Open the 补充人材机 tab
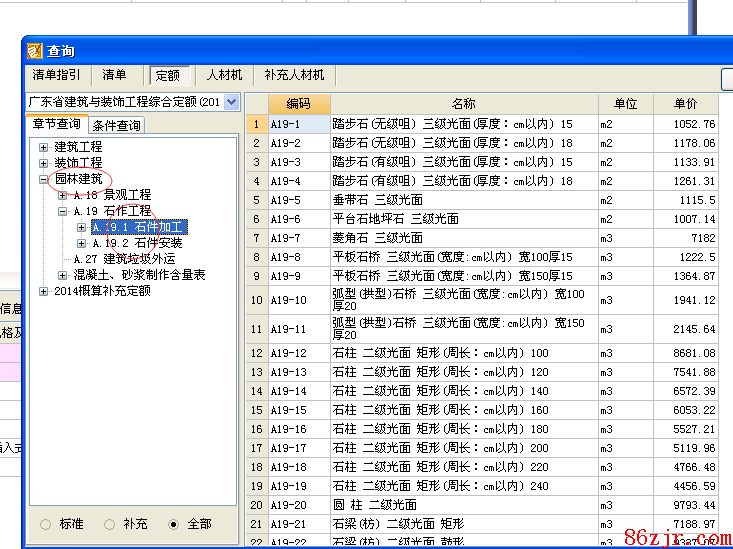 pos(294,75)
